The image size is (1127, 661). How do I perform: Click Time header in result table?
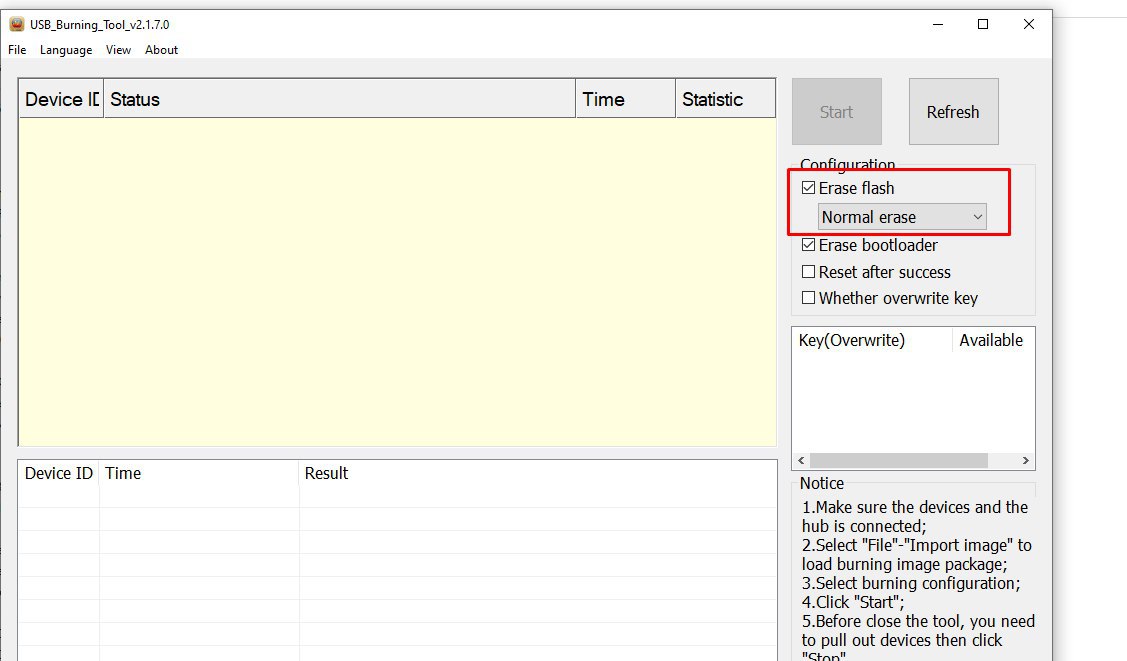pos(199,473)
